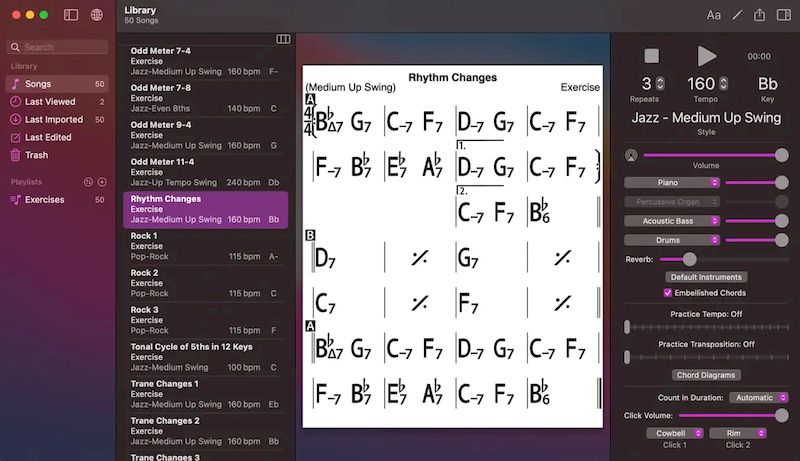Open Last Viewed list
The width and height of the screenshot is (800, 461).
coord(57,101)
